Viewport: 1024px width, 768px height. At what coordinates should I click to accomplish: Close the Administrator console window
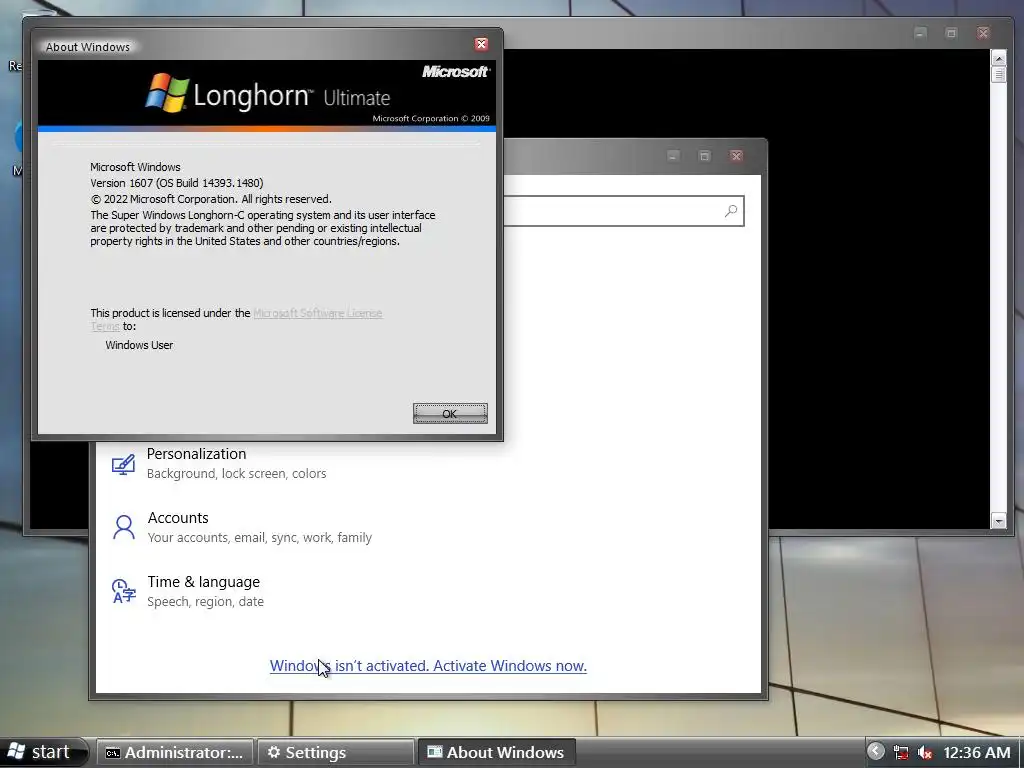click(x=983, y=33)
